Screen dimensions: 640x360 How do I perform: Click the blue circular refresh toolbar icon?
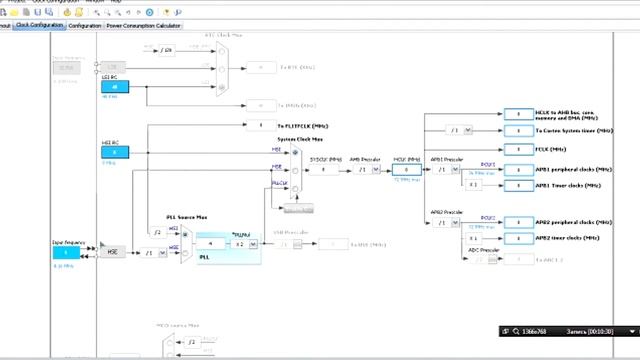tap(150, 12)
